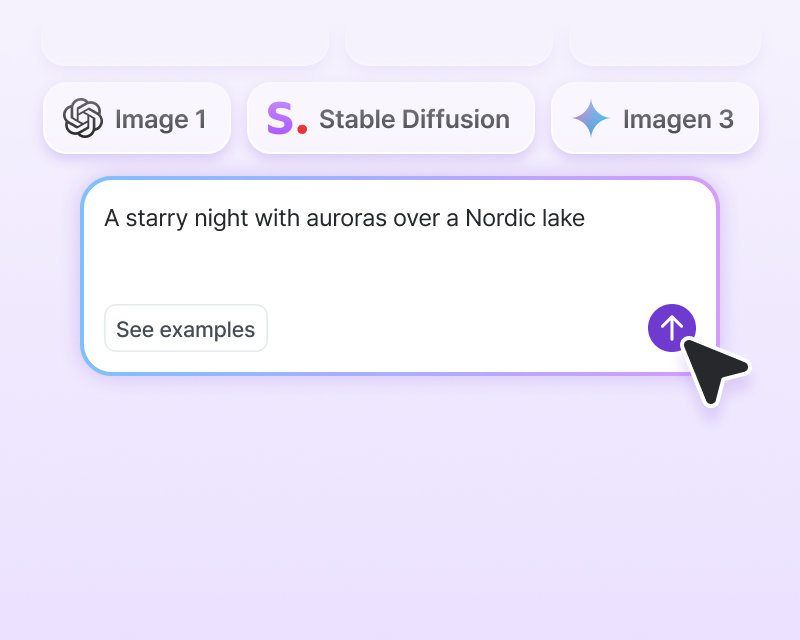Place cursor in the starry night prompt text

click(x=344, y=218)
